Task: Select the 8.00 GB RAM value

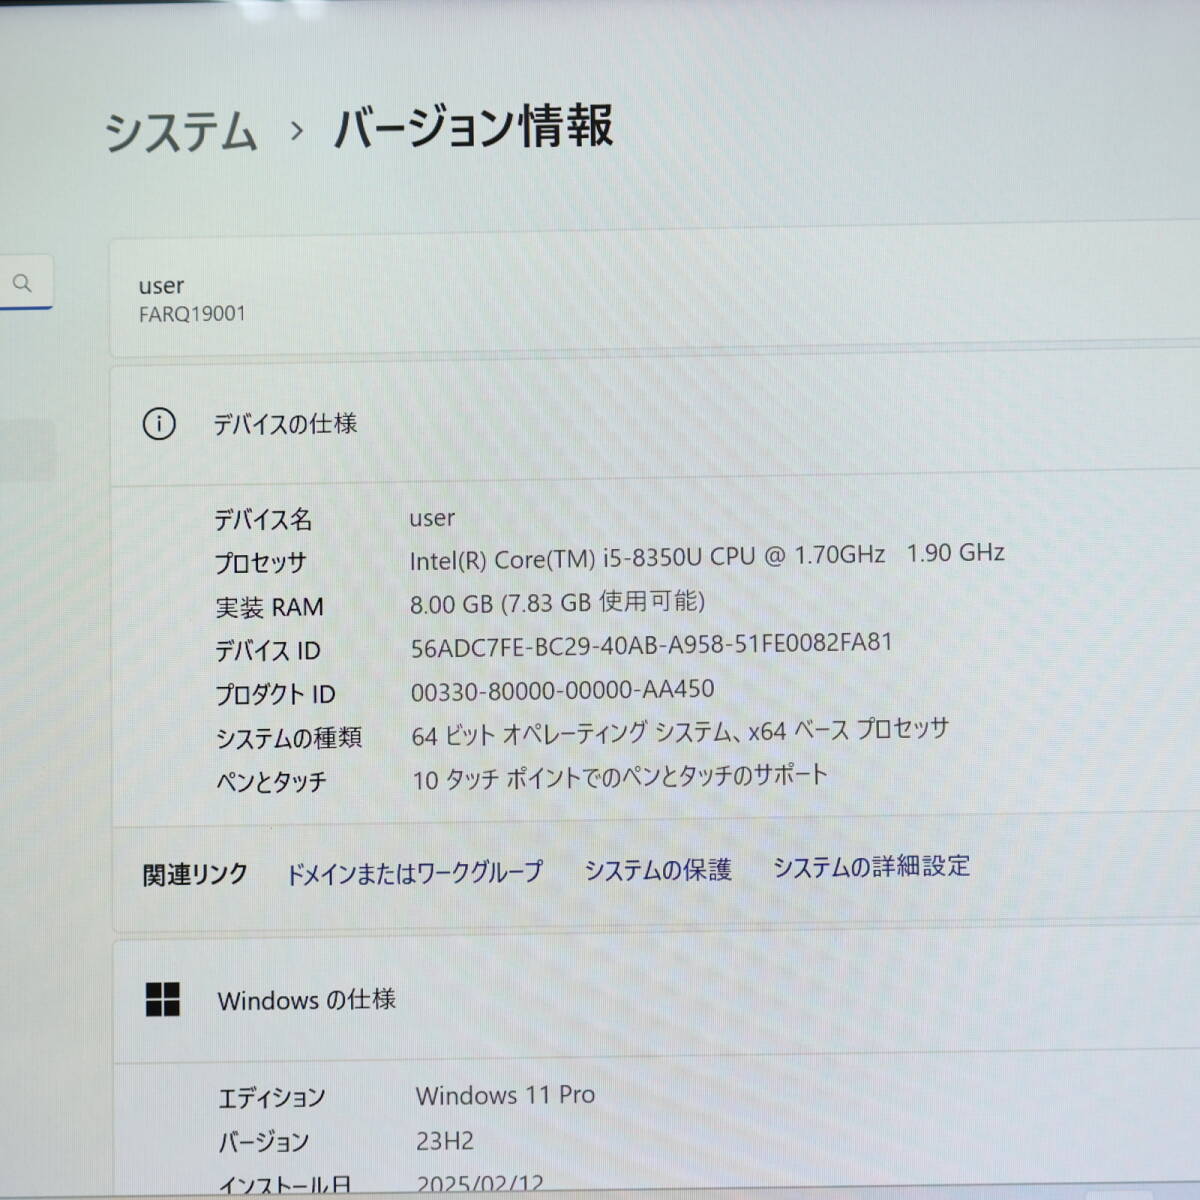Action: [558, 602]
